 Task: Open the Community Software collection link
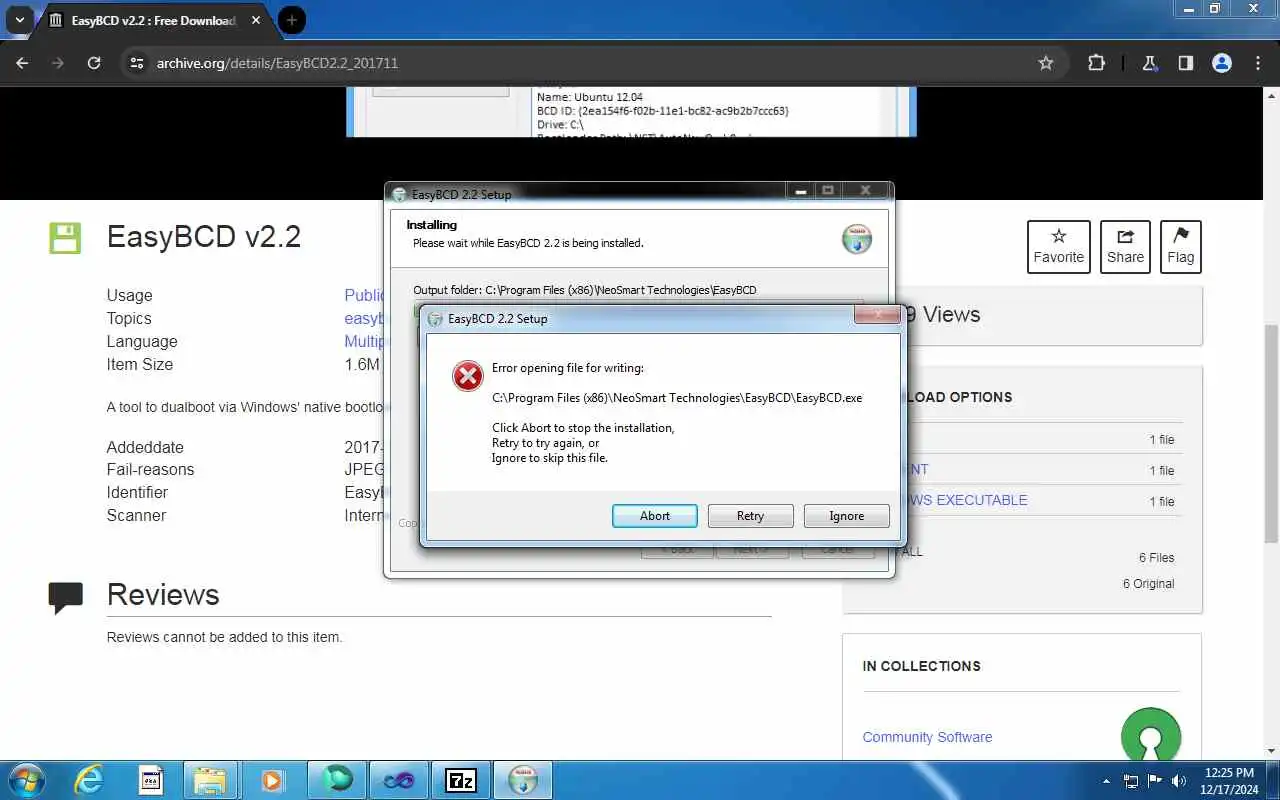927,737
